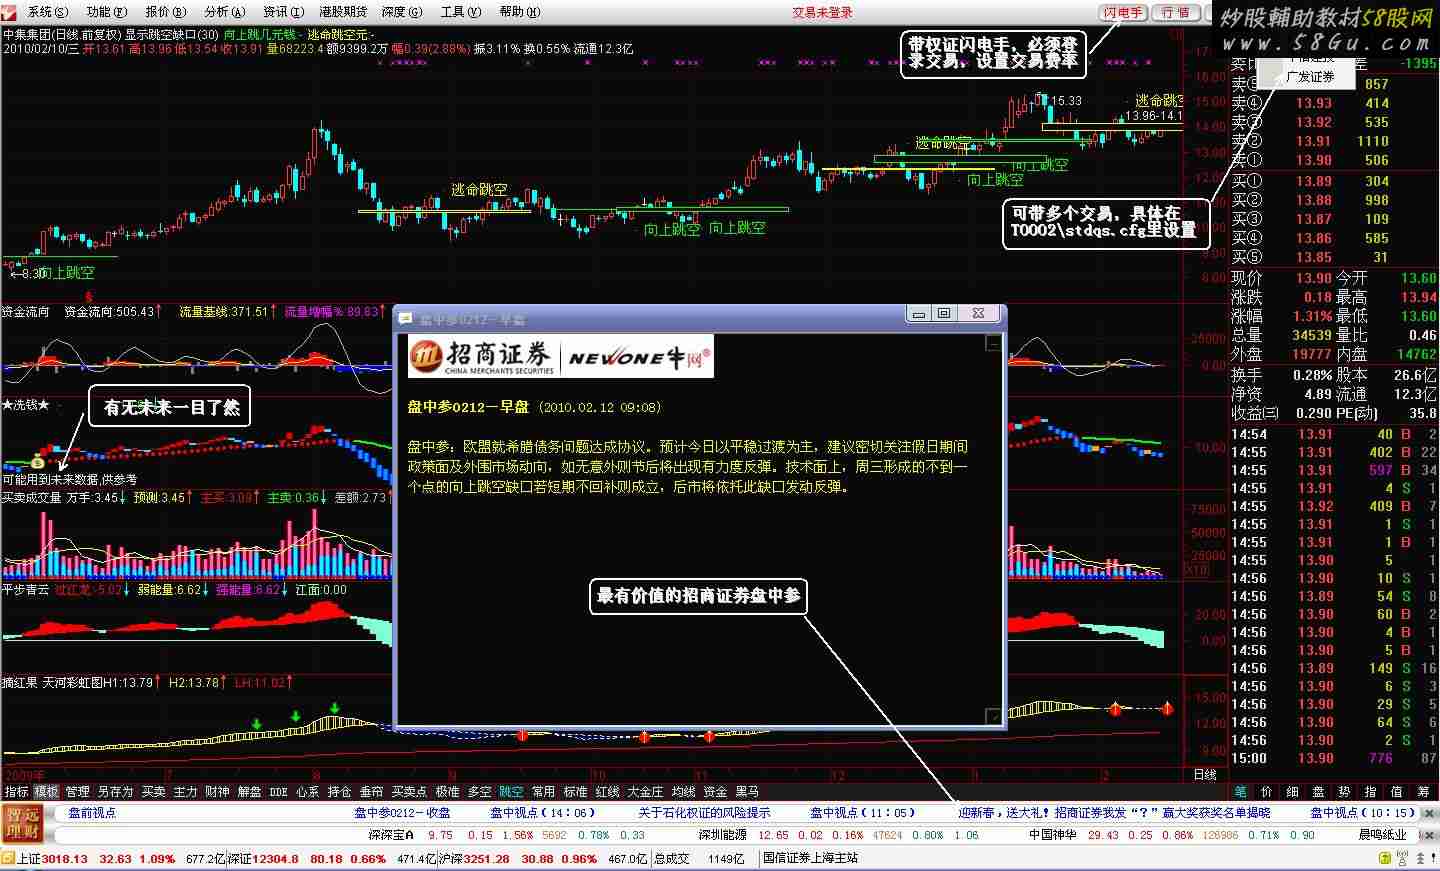Select the 极准 tab
The image size is (1440, 871).
[x=447, y=791]
